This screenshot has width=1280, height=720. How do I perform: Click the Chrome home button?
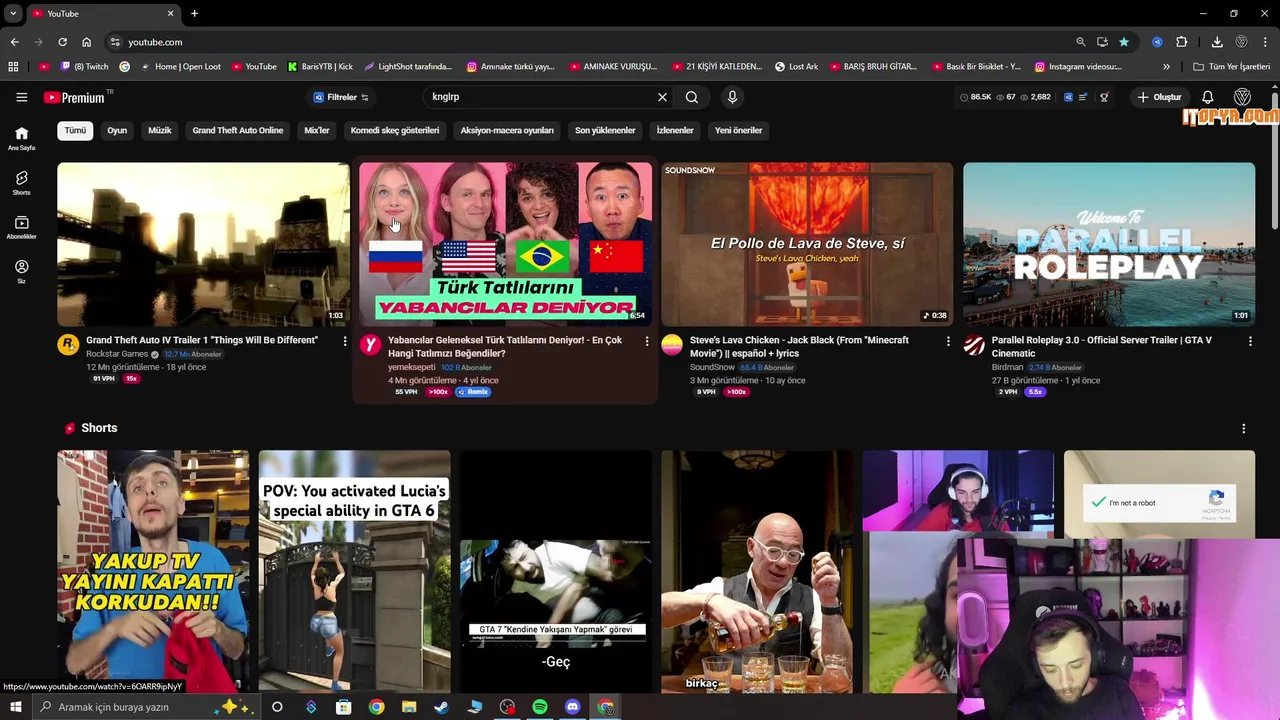pos(86,42)
